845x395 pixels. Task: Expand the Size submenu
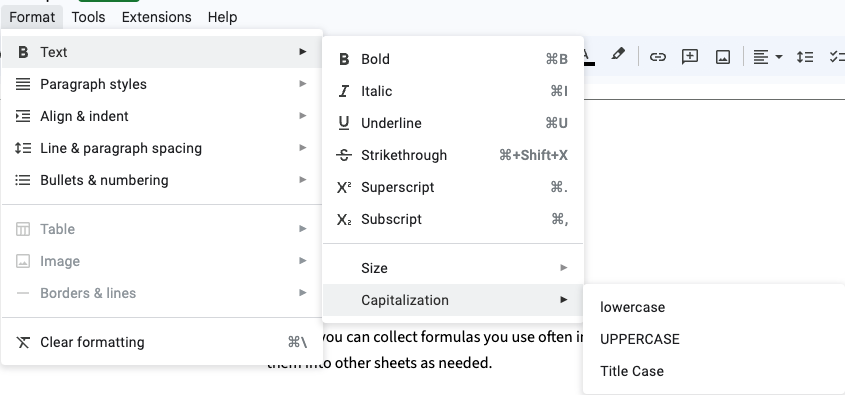tap(453, 268)
